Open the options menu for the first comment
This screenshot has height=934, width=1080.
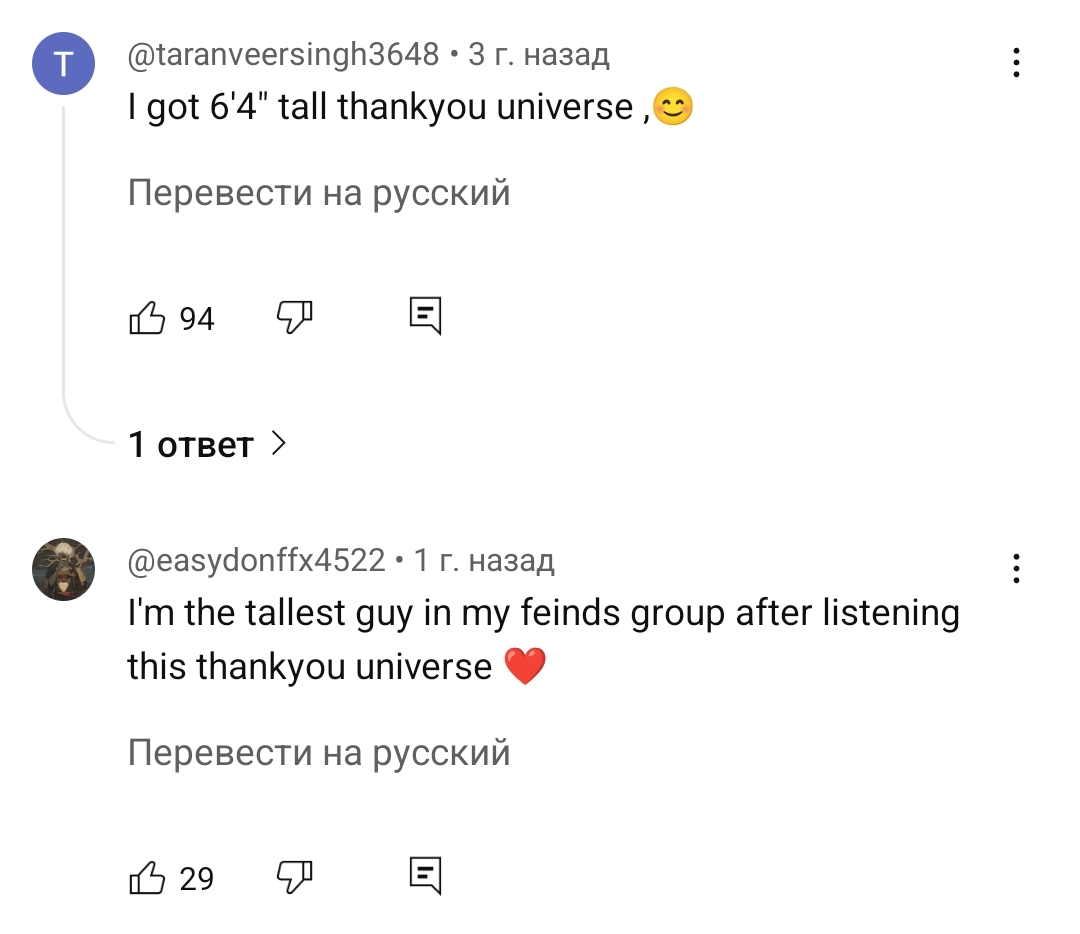click(1016, 63)
